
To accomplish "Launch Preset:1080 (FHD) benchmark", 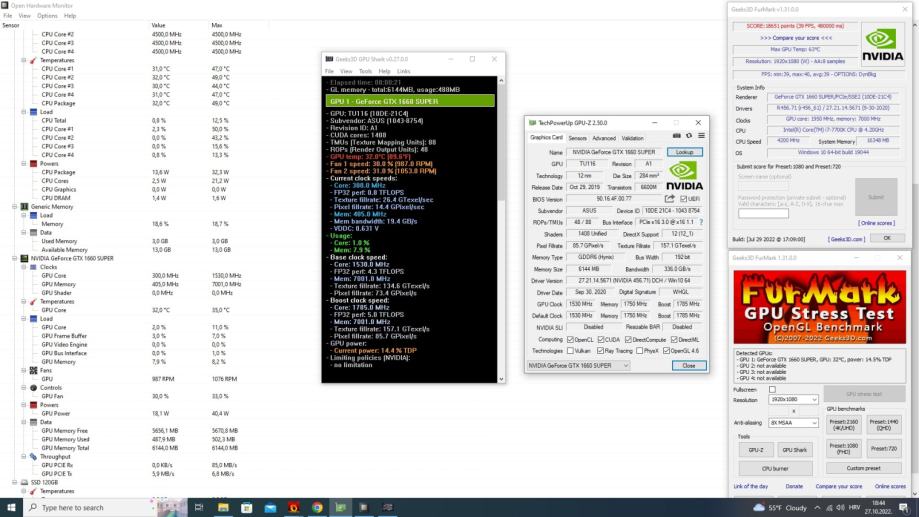I will coord(843,448).
